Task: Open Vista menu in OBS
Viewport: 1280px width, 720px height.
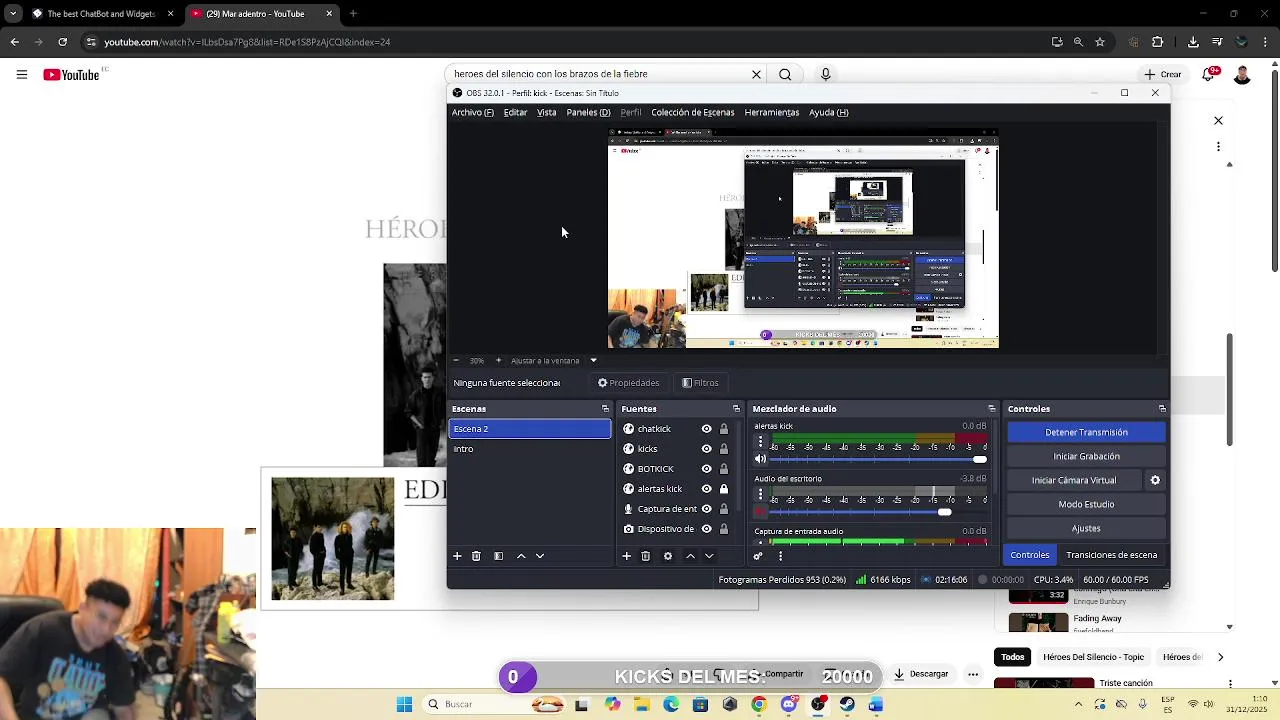Action: [546, 112]
